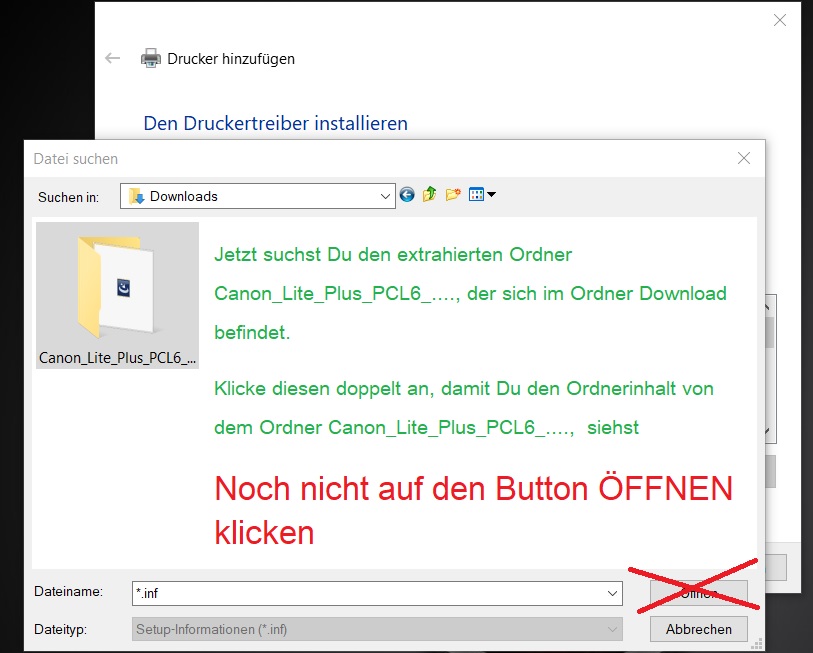Select the Canon_Lite_Plus_PCL6_ folder
Screen dimensions: 813x653
click(x=117, y=295)
